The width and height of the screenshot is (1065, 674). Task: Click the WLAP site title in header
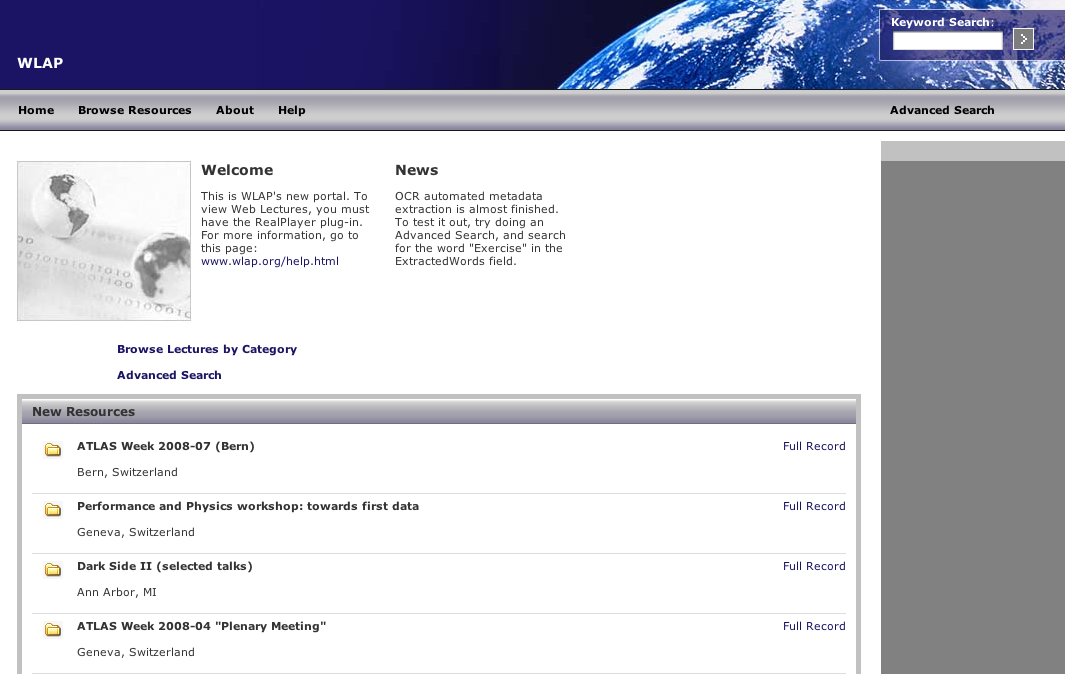[x=40, y=63]
